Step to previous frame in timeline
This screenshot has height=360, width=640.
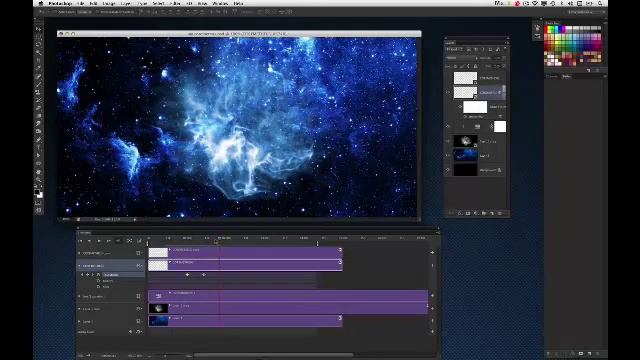point(89,241)
